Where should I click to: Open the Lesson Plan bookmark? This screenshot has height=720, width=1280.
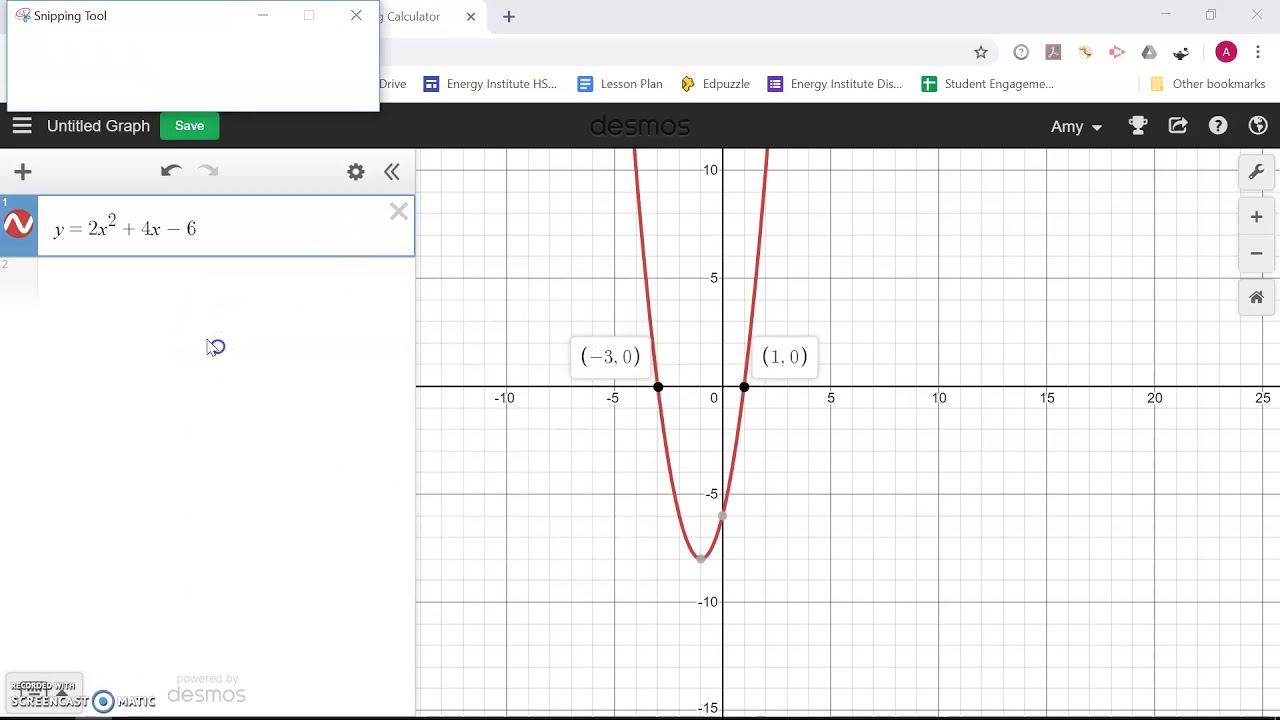tap(620, 84)
